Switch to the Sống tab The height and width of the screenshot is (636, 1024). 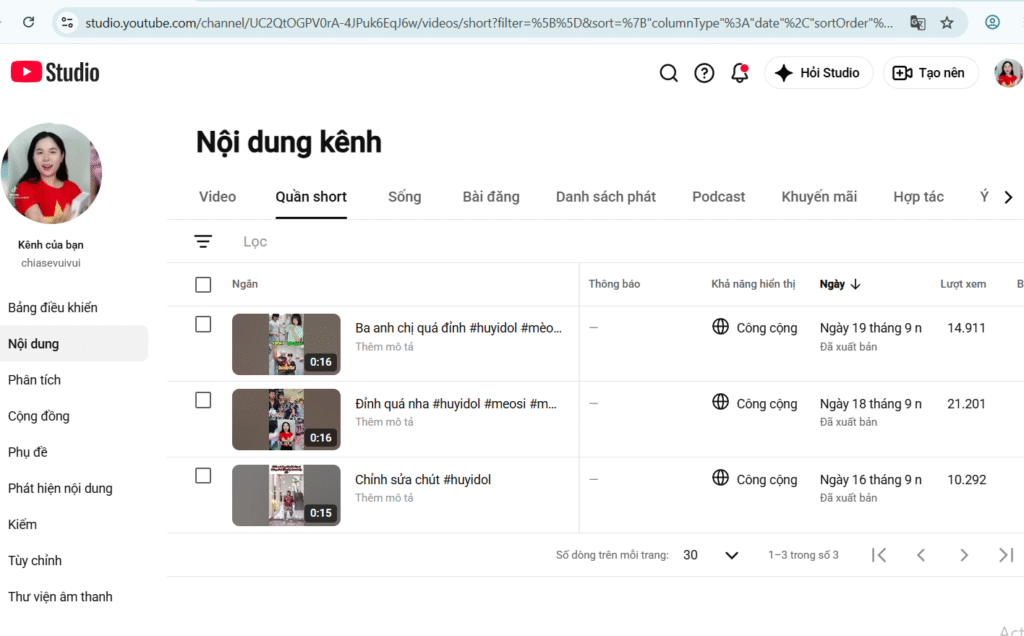point(404,197)
